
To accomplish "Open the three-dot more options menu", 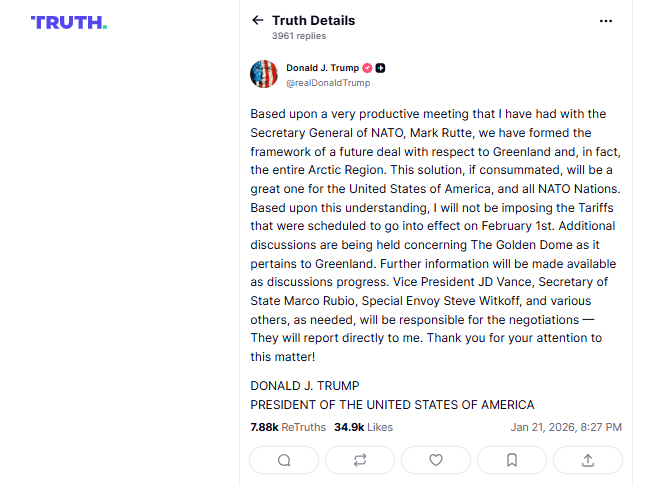I will [606, 20].
